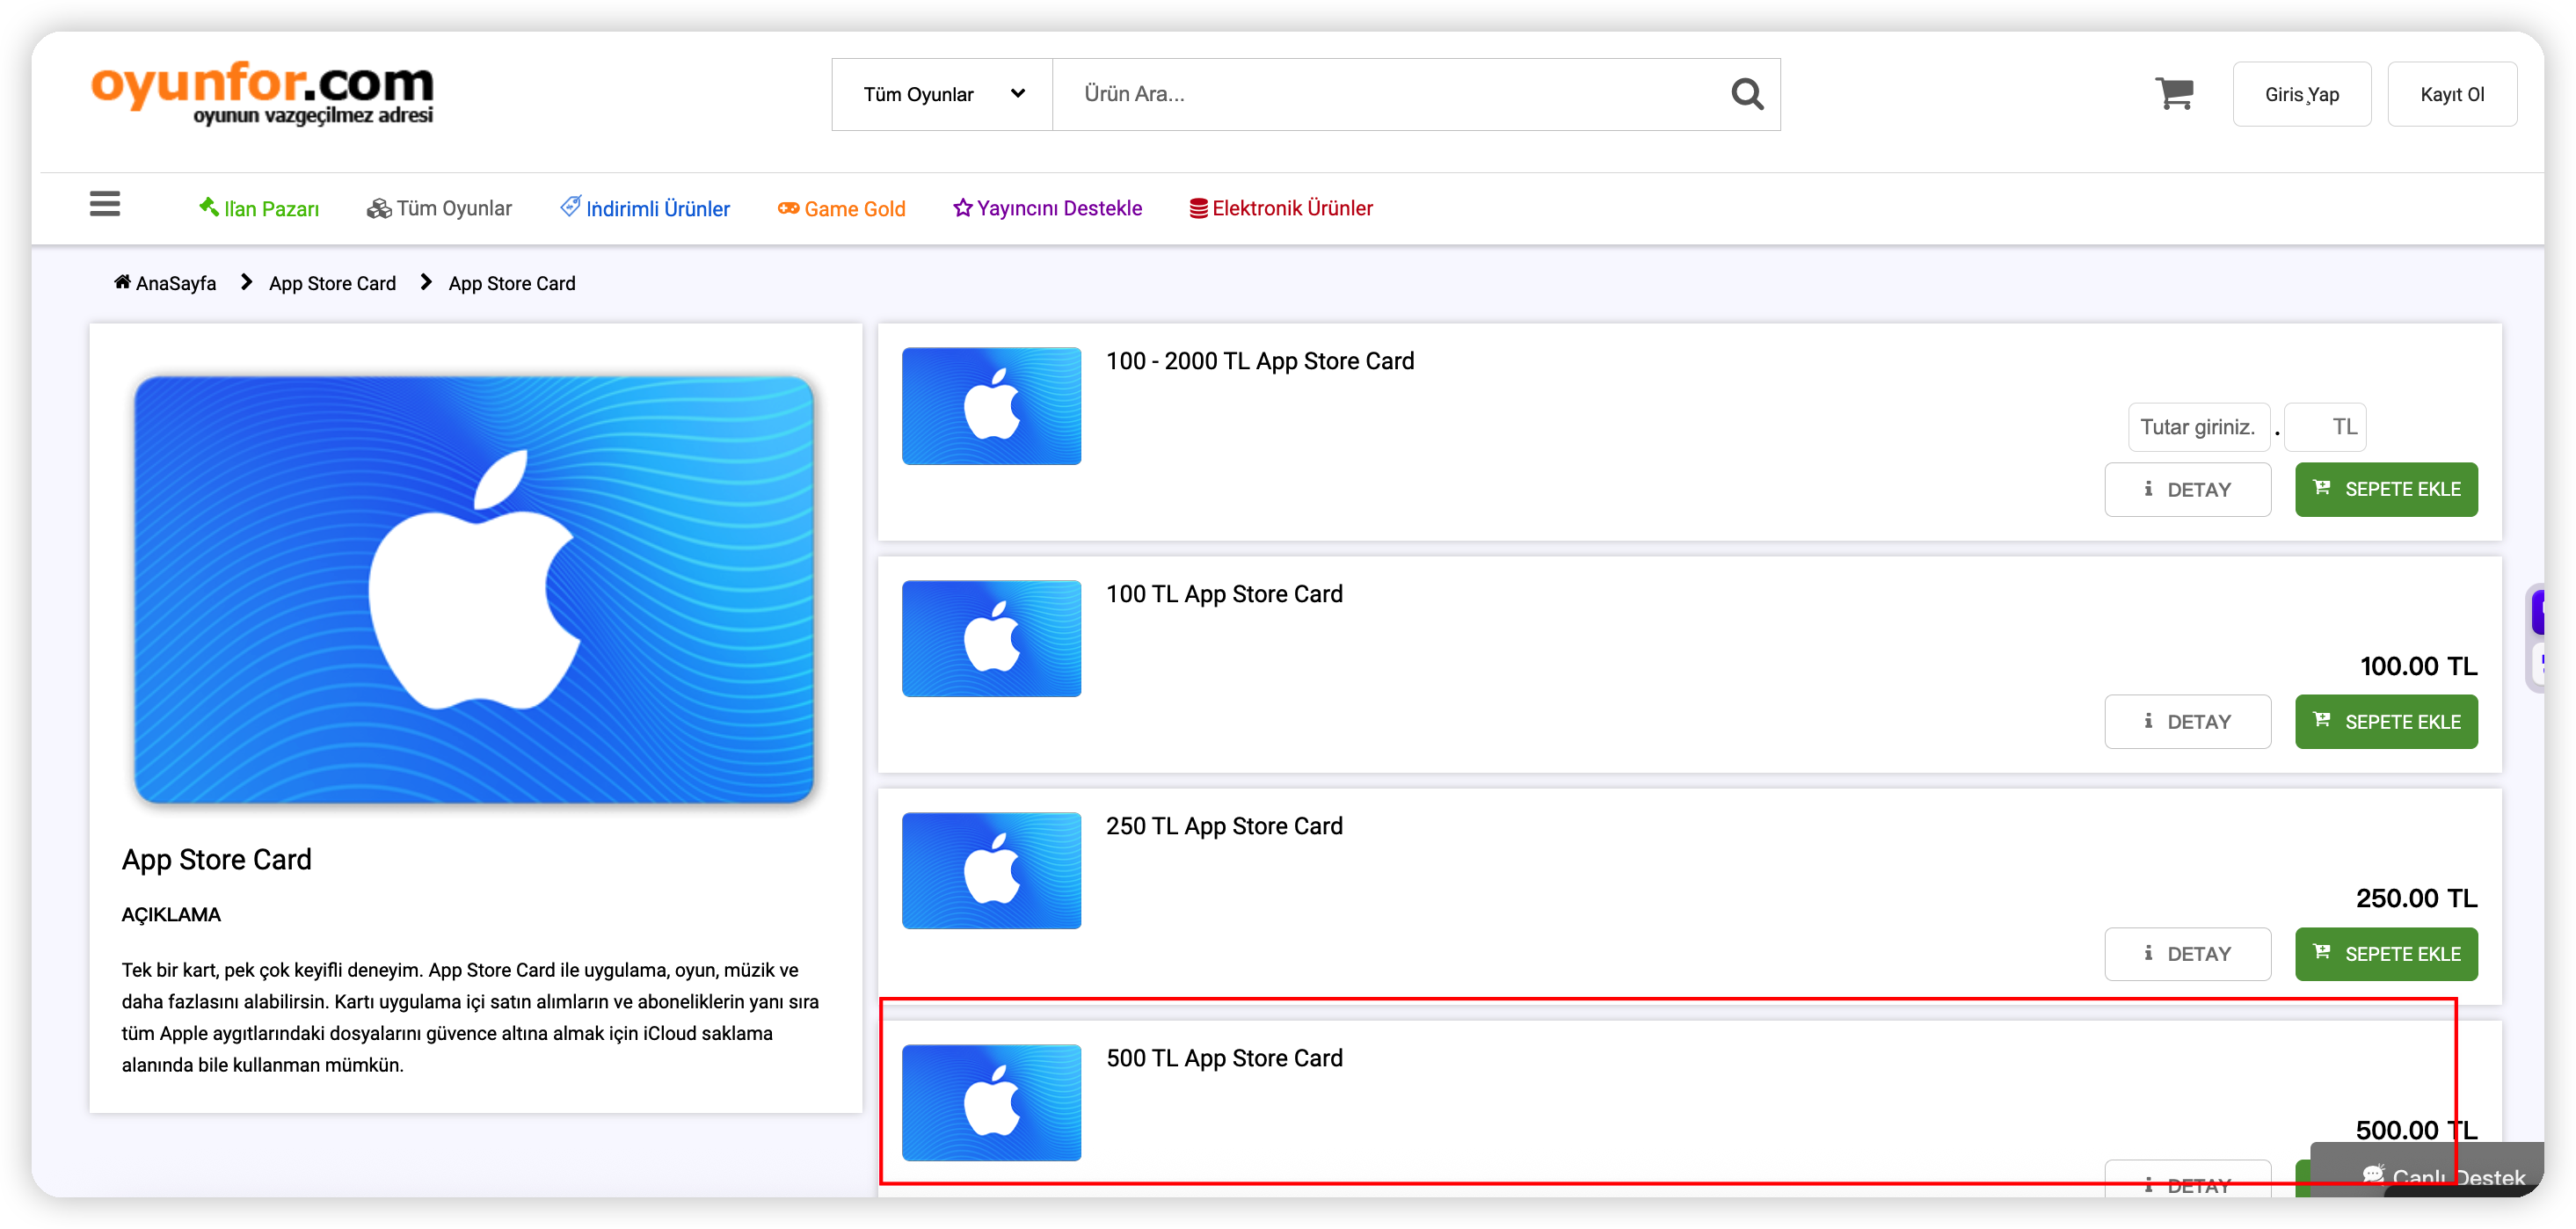Image resolution: width=2576 pixels, height=1229 pixels.
Task: Click the 250.00 TL price text
Action: click(2416, 898)
